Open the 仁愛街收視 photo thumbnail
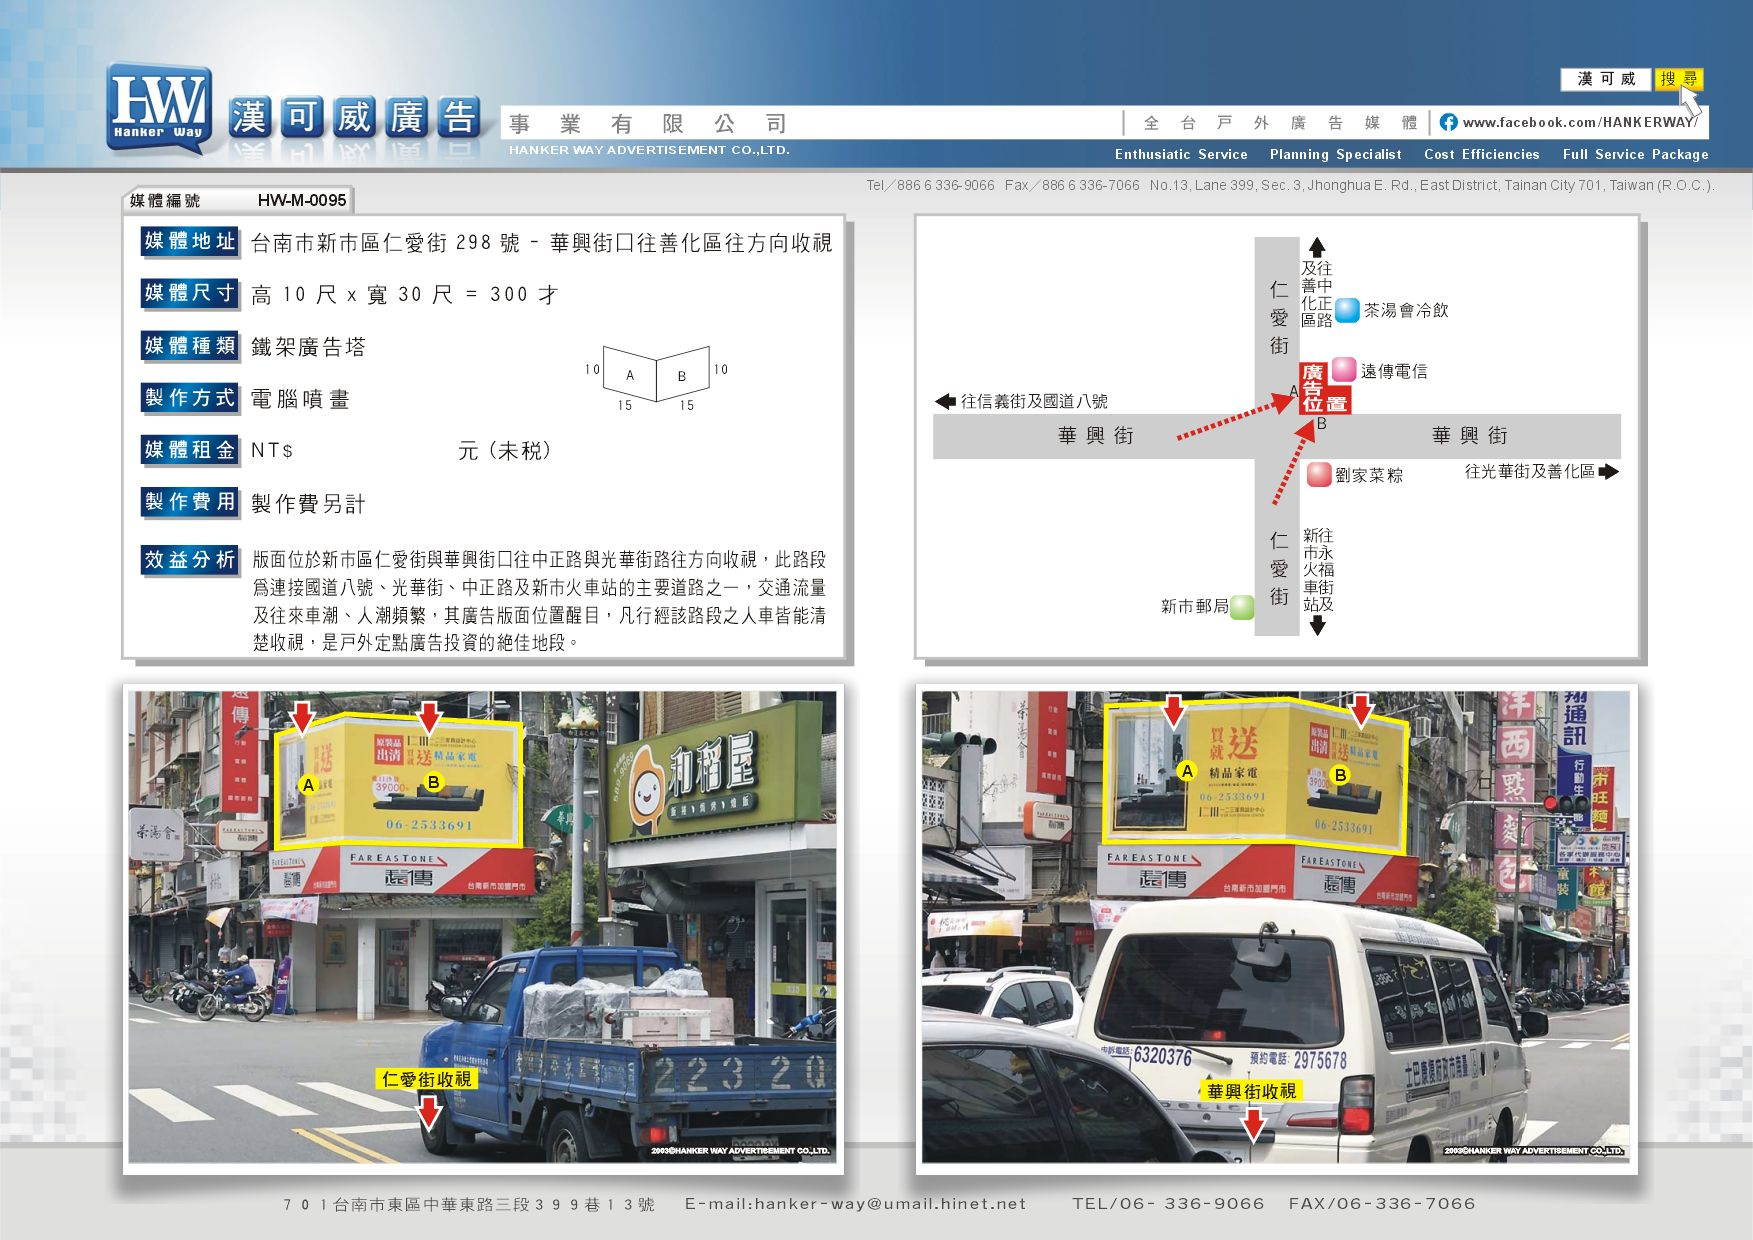 point(483,927)
